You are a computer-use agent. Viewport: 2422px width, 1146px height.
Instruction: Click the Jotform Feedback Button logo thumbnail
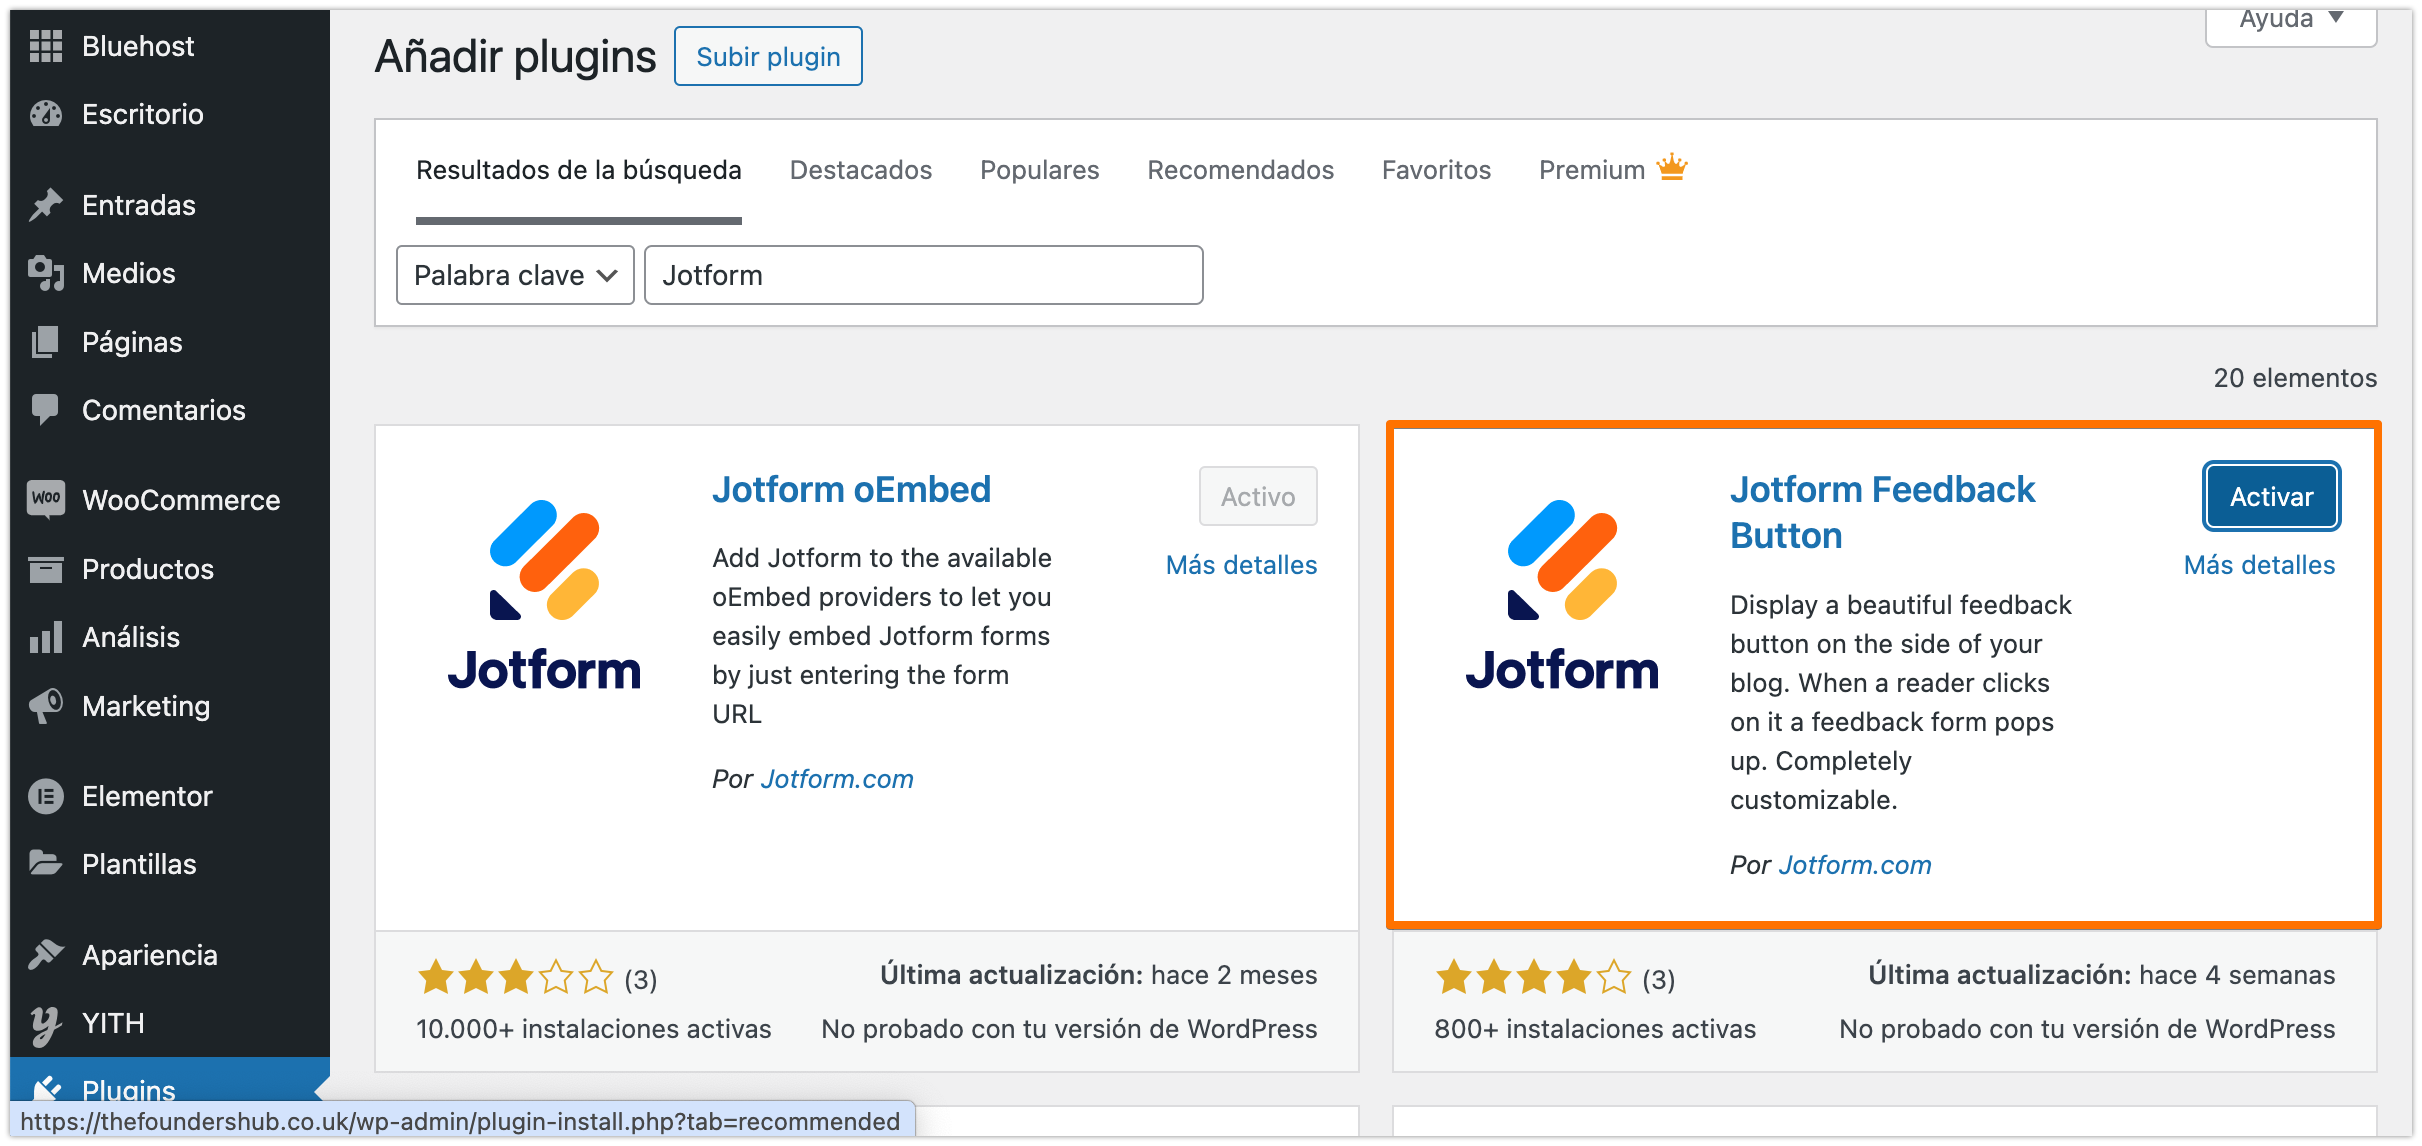coord(1561,595)
